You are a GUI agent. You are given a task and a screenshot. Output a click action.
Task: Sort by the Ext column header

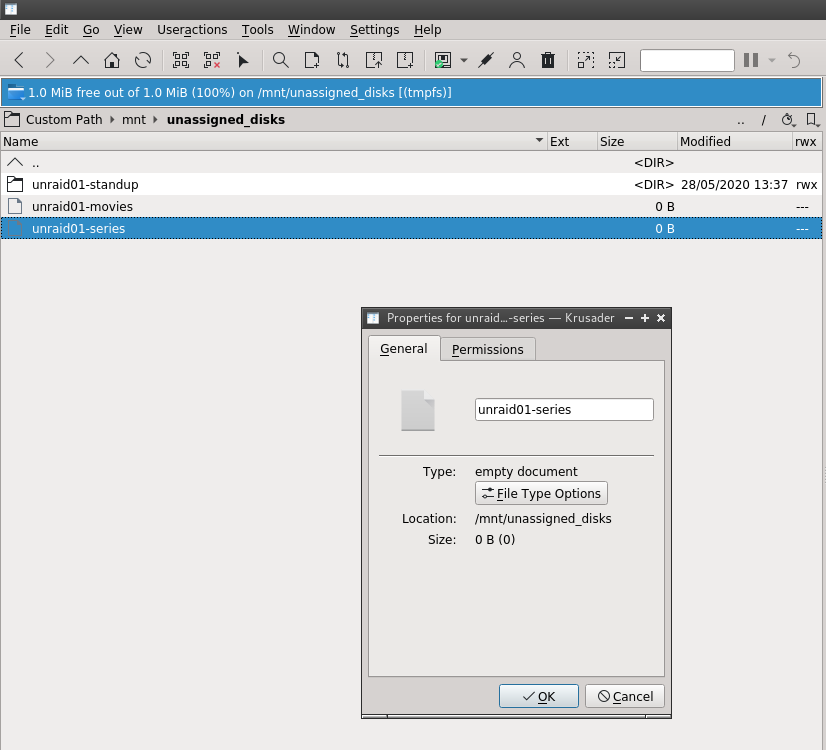click(x=572, y=142)
